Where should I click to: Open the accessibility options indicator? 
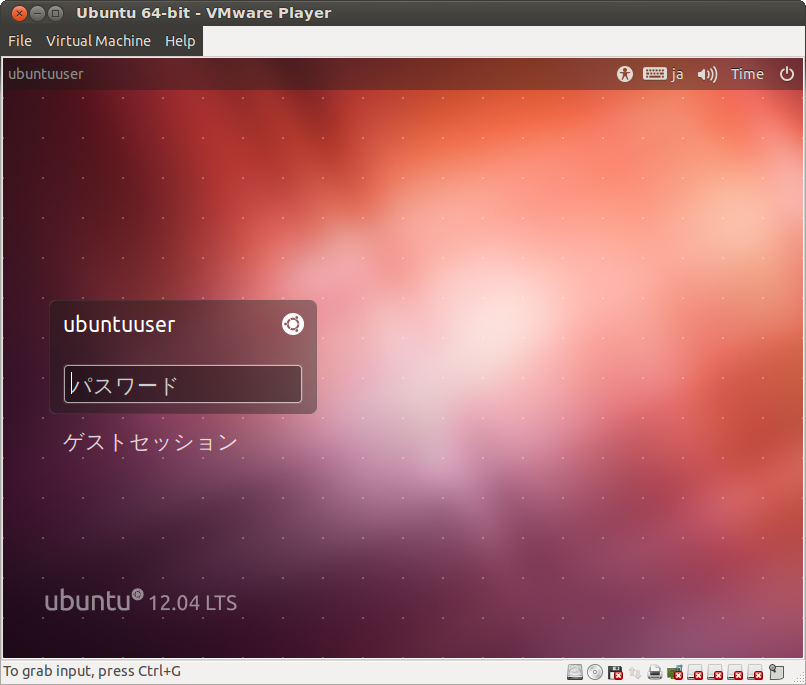(625, 74)
